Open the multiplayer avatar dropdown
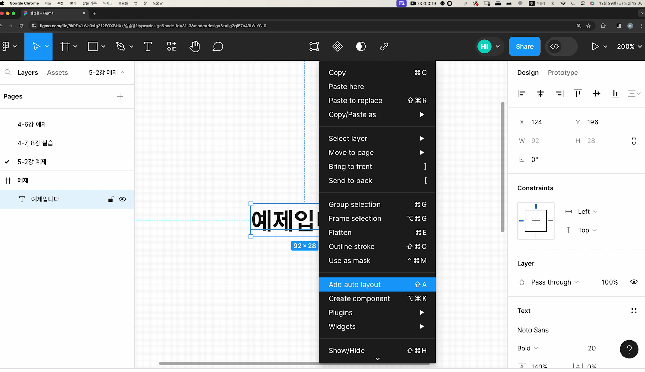The width and height of the screenshot is (645, 372). click(498, 46)
